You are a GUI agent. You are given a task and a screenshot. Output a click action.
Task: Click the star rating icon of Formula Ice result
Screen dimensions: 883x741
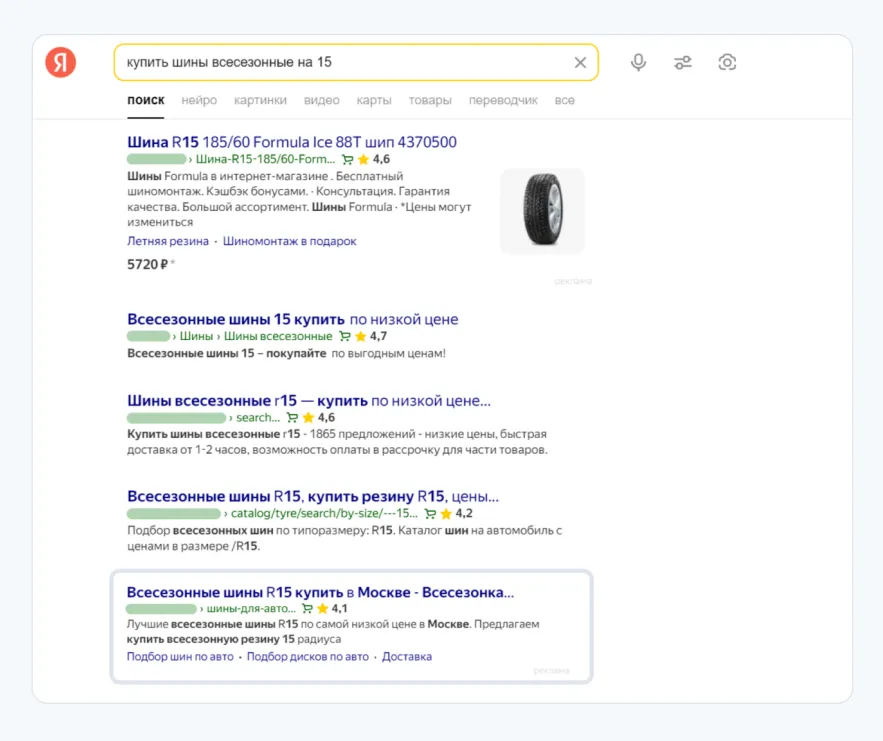pyautogui.click(x=363, y=159)
